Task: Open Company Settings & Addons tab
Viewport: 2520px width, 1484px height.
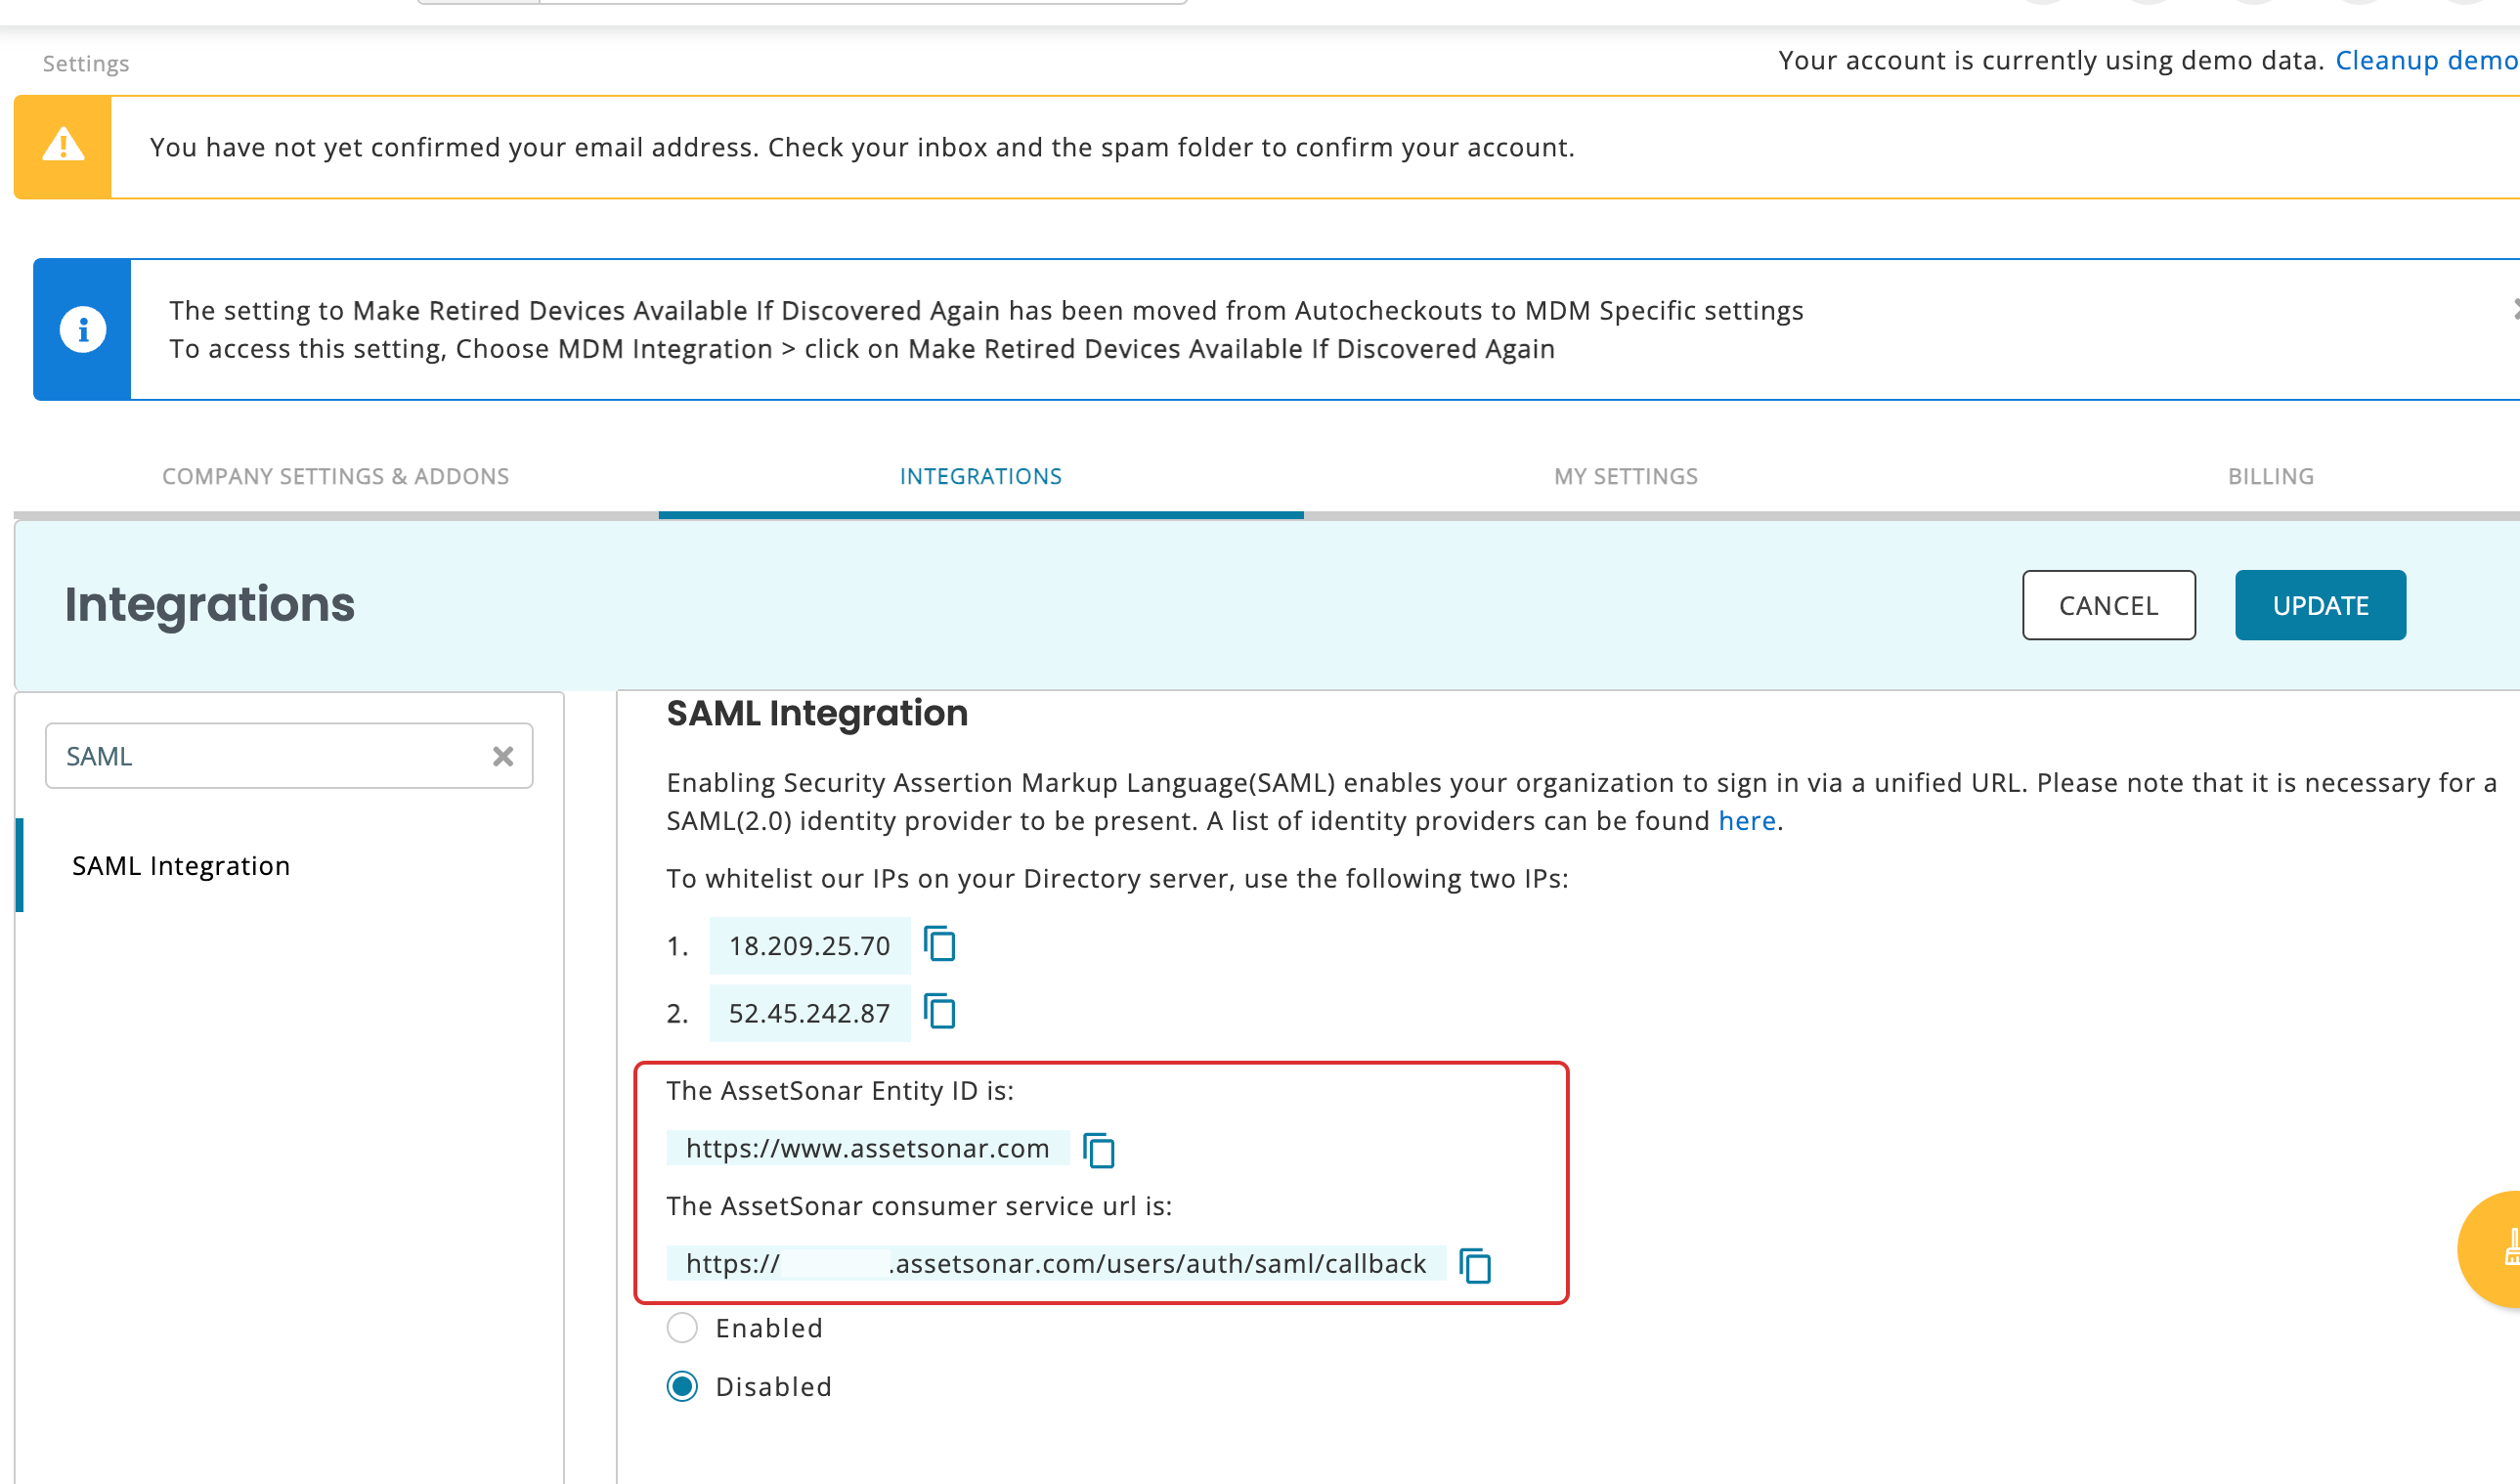Action: pos(336,477)
